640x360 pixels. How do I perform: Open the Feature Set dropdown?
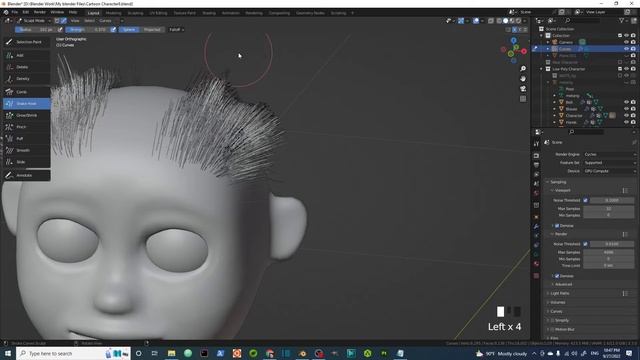[609, 162]
